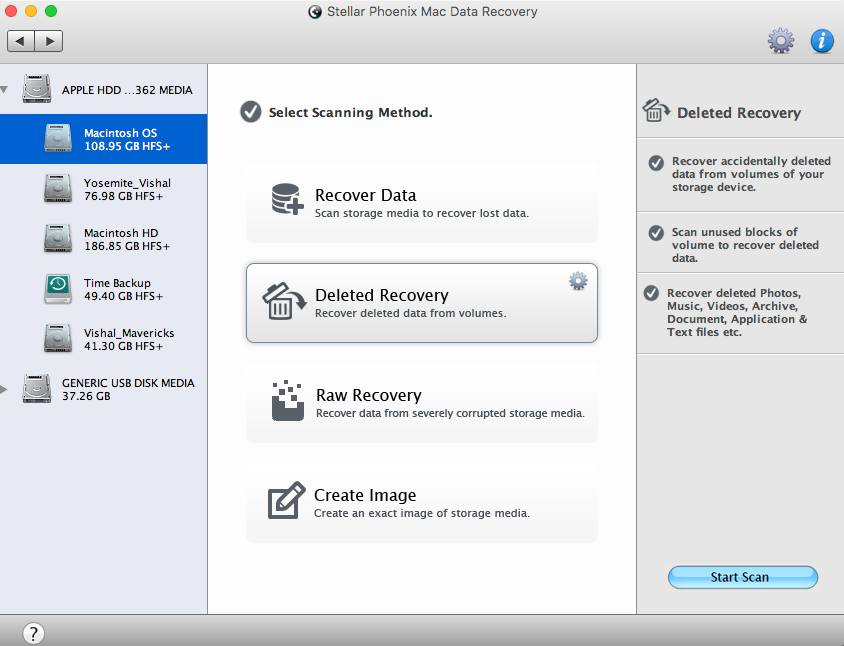Open the preferences gear in toolbar
This screenshot has height=646, width=844.
click(780, 41)
